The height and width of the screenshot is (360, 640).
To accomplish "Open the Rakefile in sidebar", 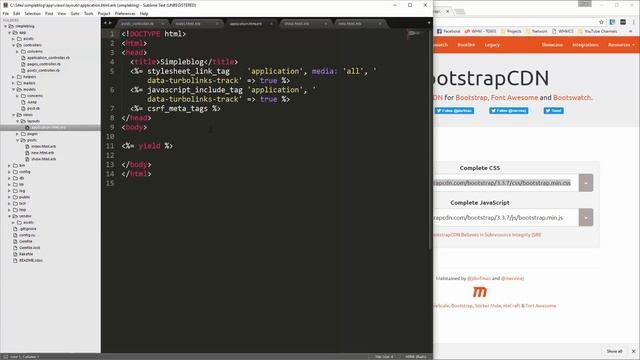I will (26, 254).
